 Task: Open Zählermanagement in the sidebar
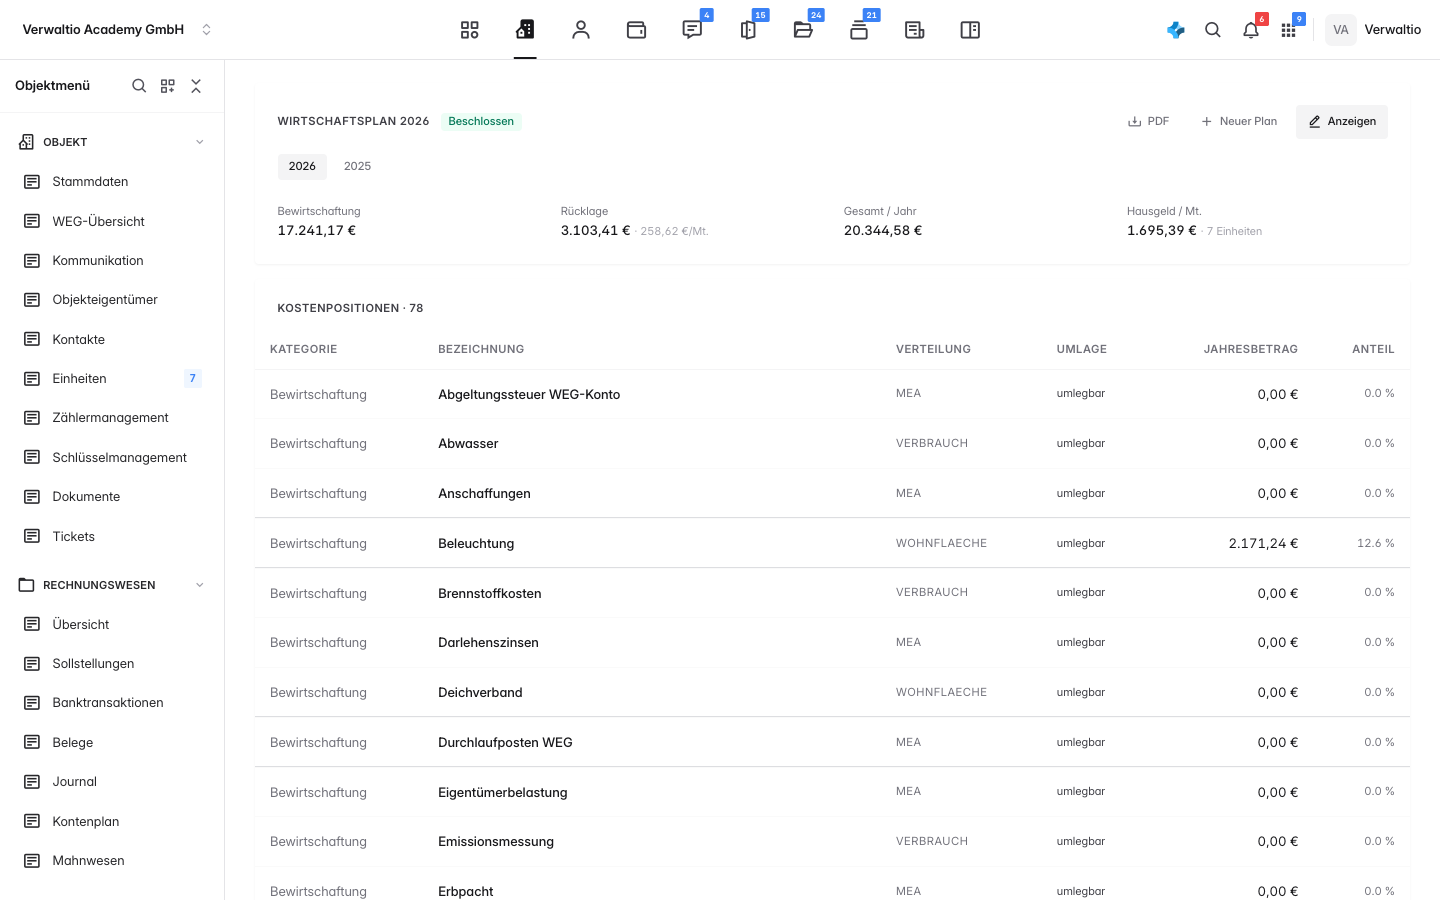pos(112,418)
